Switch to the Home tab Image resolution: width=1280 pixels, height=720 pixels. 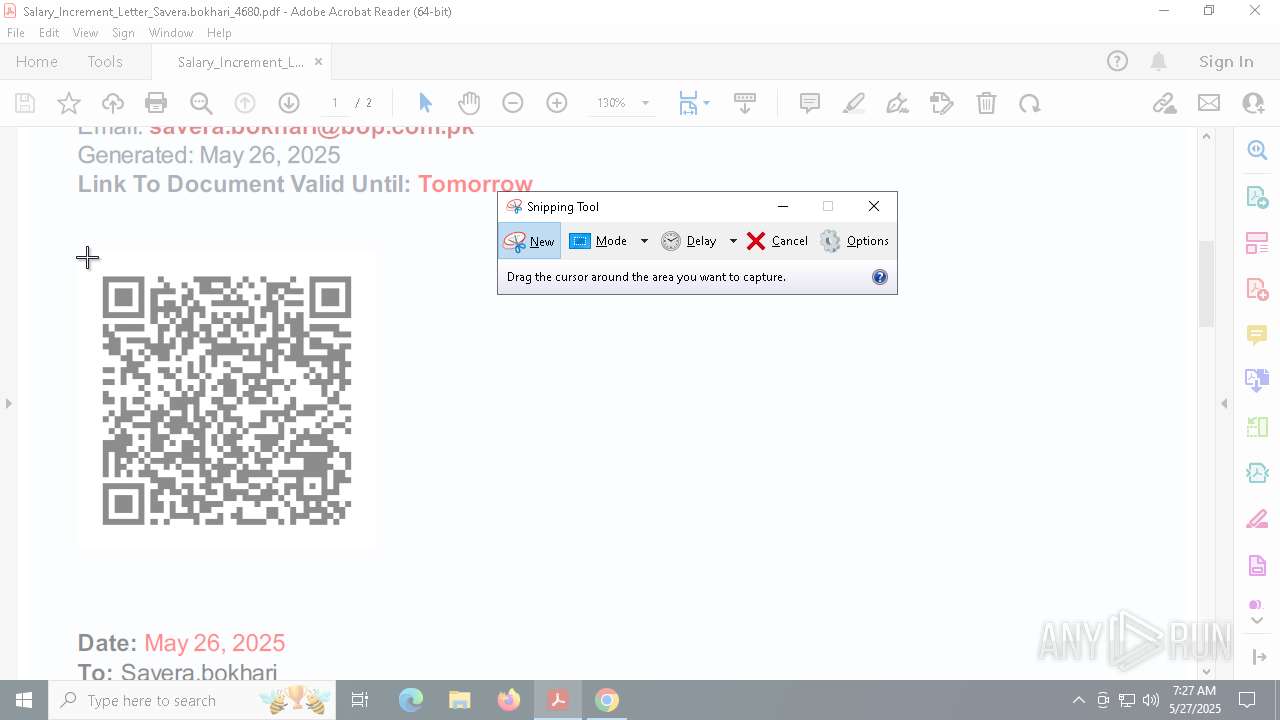click(37, 62)
